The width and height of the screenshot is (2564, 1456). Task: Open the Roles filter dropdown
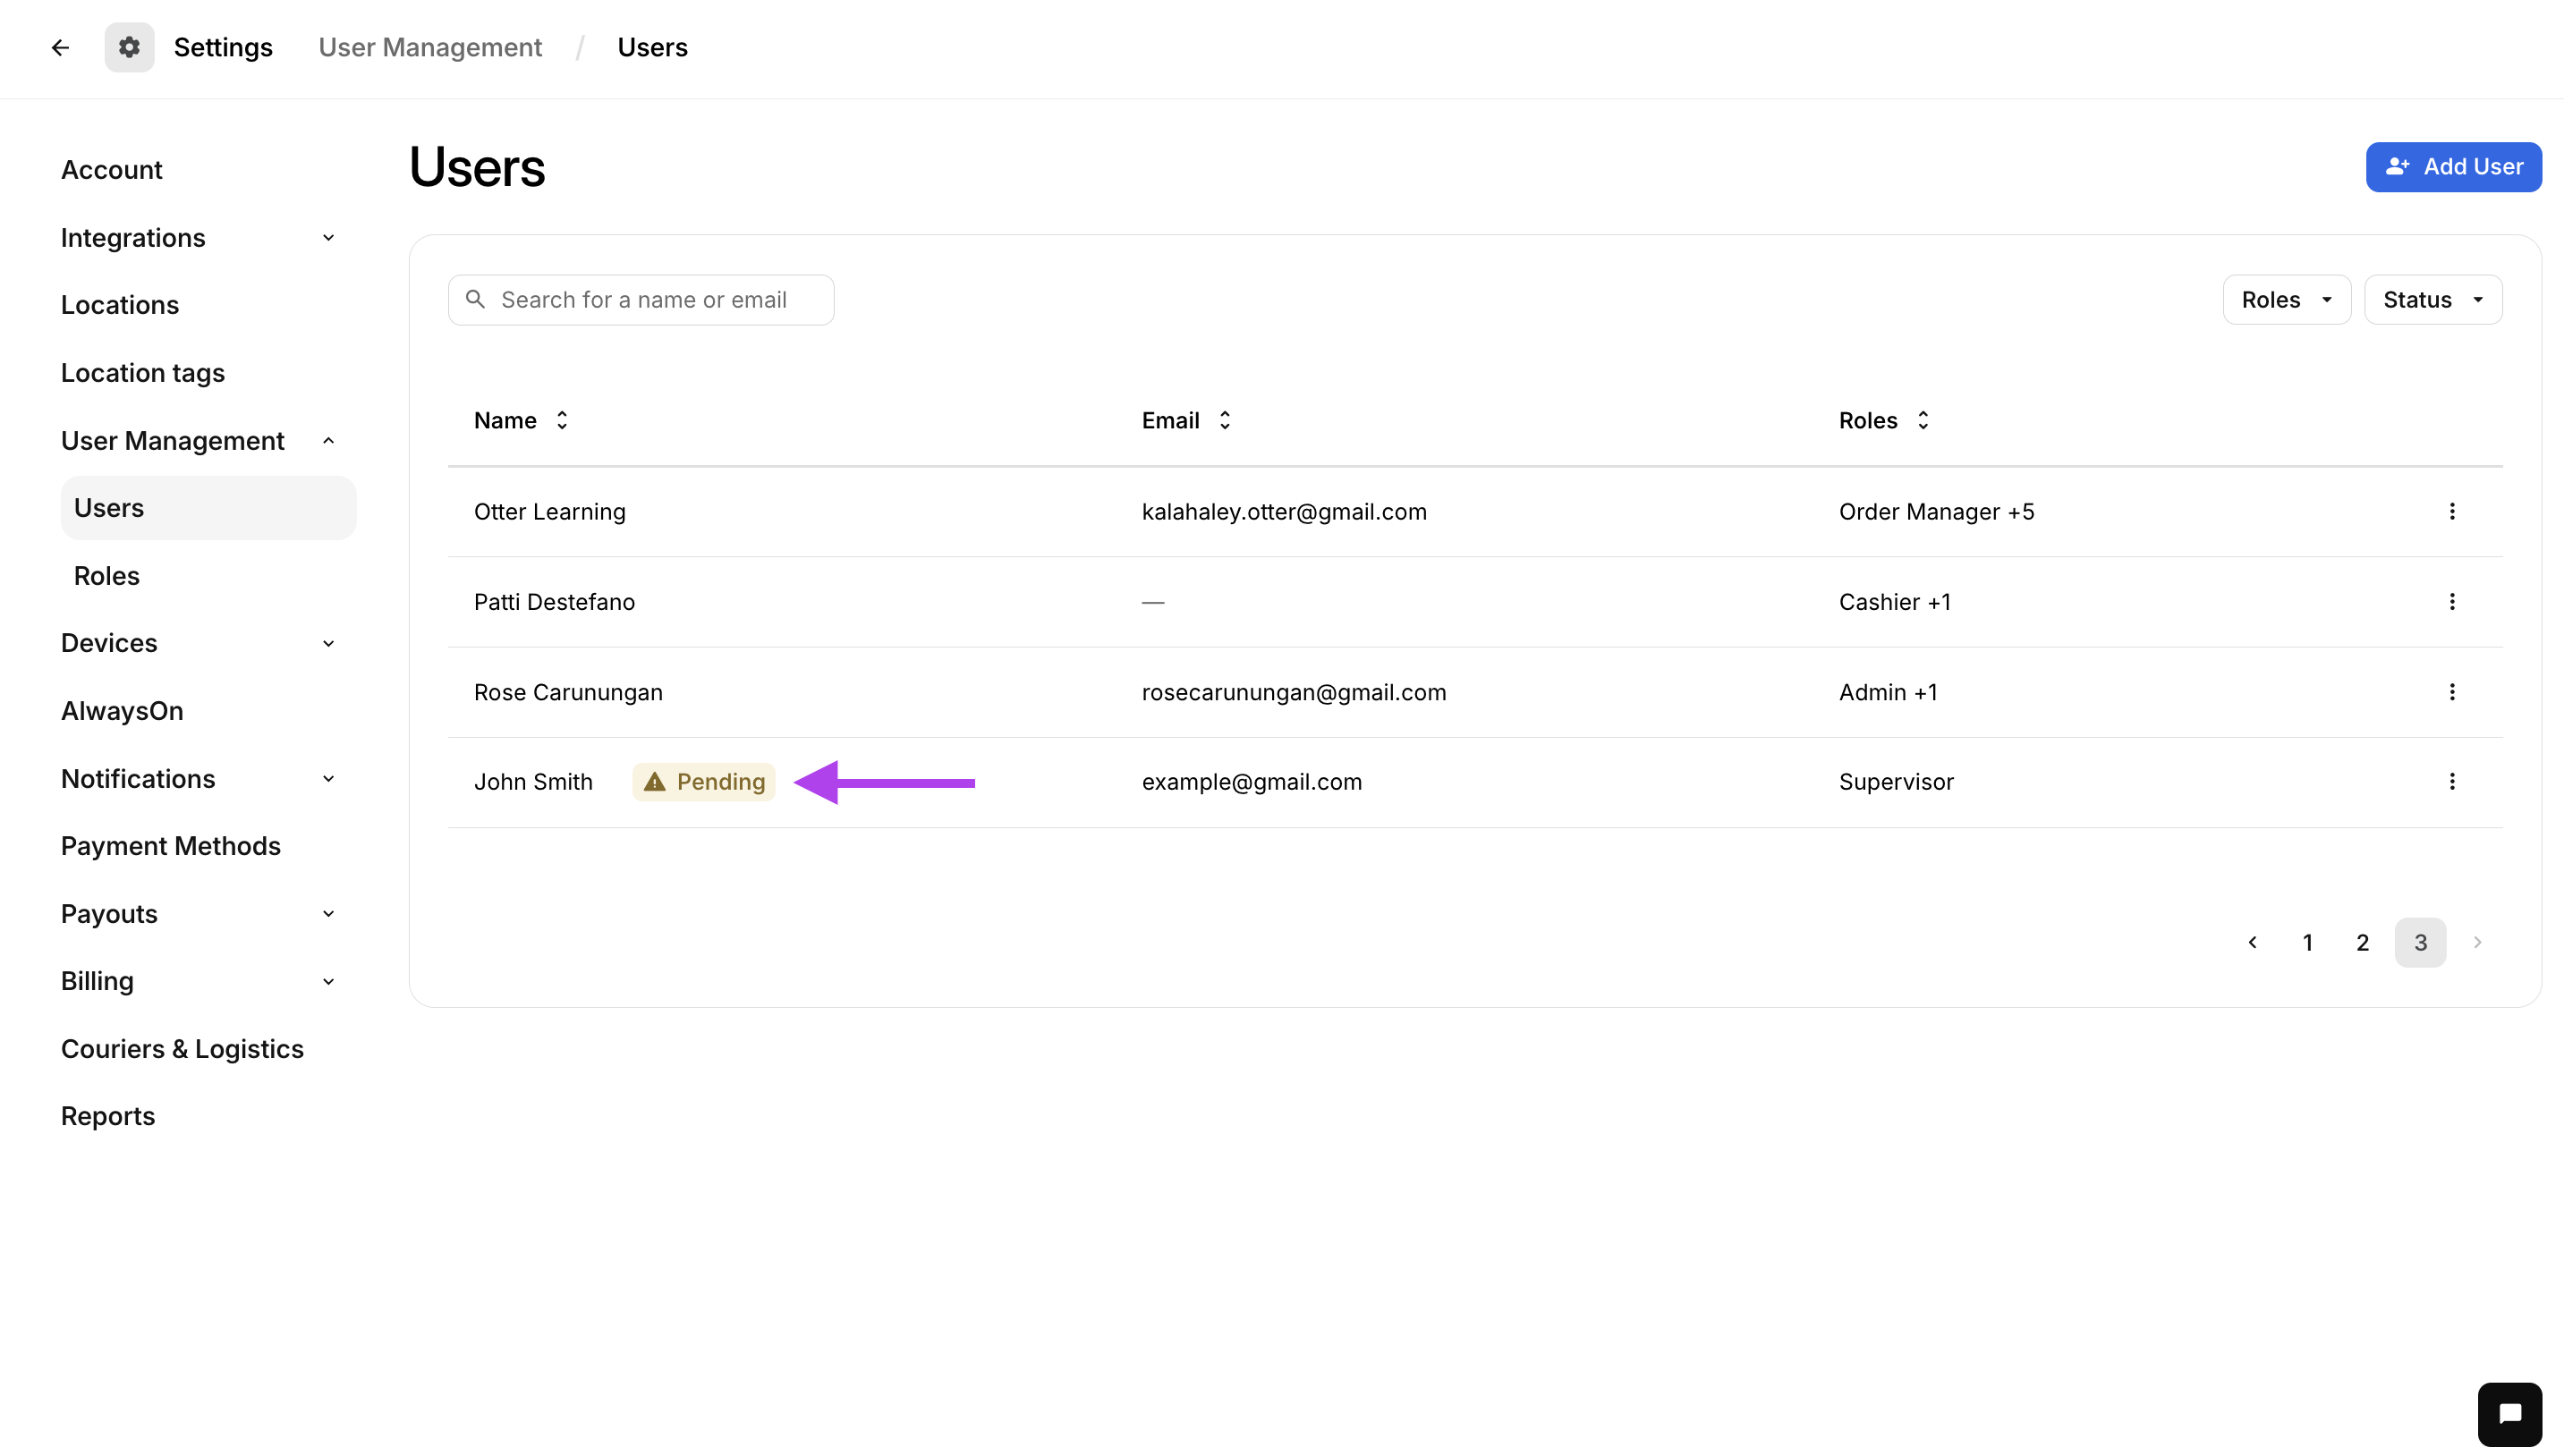tap(2285, 300)
